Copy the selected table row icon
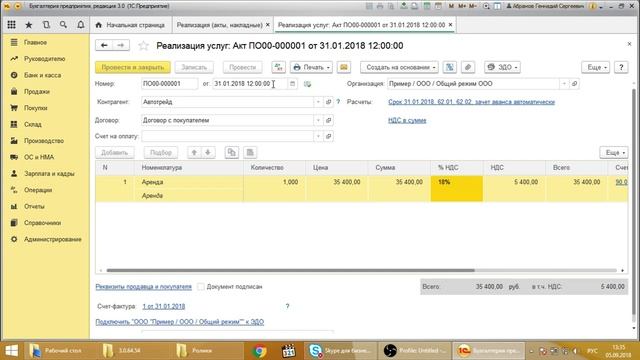The width and height of the screenshot is (640, 360). point(232,153)
